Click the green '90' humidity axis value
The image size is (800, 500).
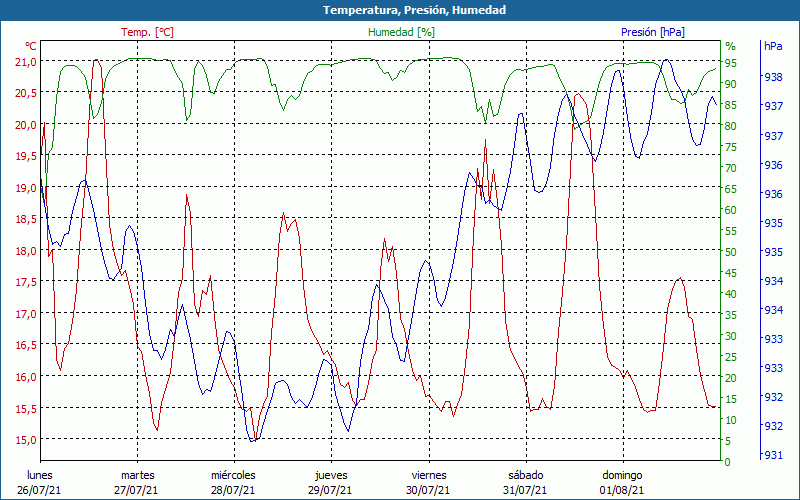pyautogui.click(x=731, y=84)
